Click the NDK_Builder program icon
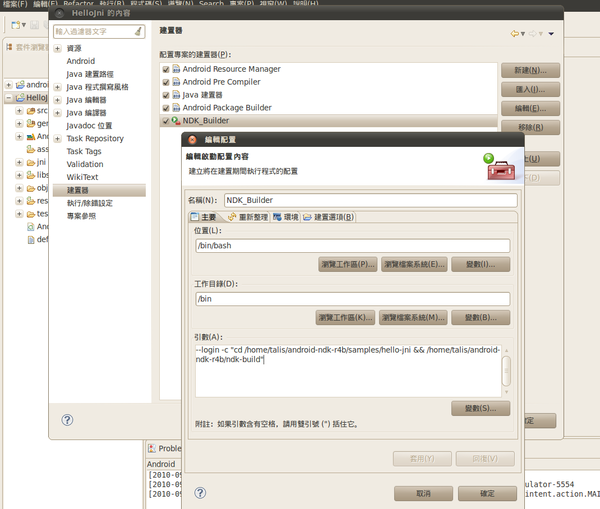Image resolution: width=600 pixels, height=509 pixels. pos(176,121)
